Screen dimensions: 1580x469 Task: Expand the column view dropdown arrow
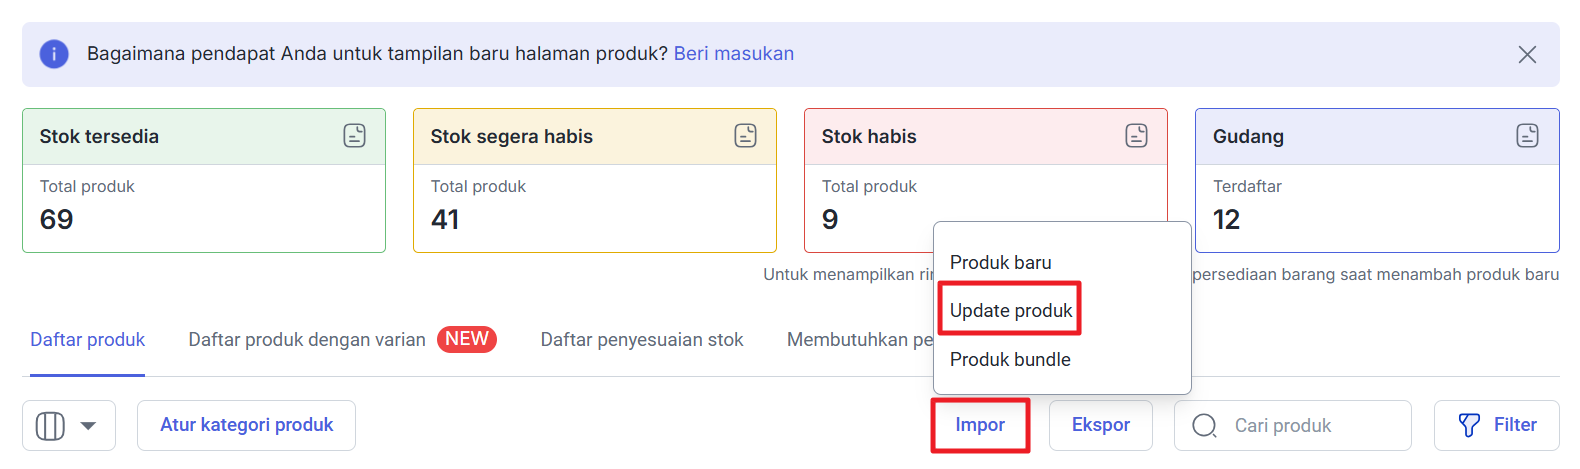coord(88,426)
